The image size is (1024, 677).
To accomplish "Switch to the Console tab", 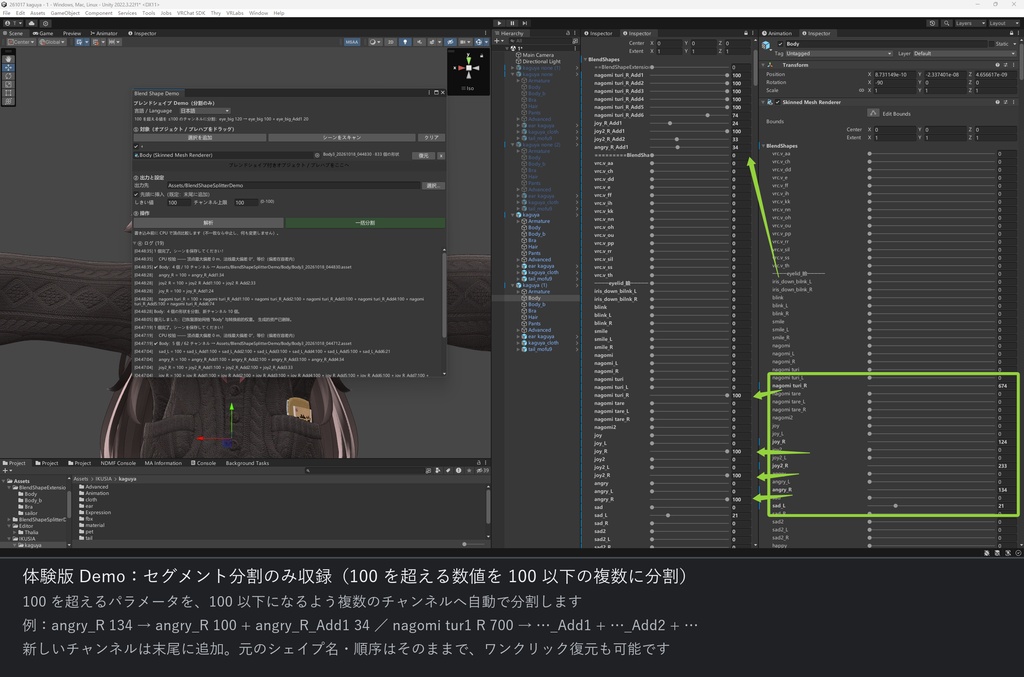I will [203, 463].
